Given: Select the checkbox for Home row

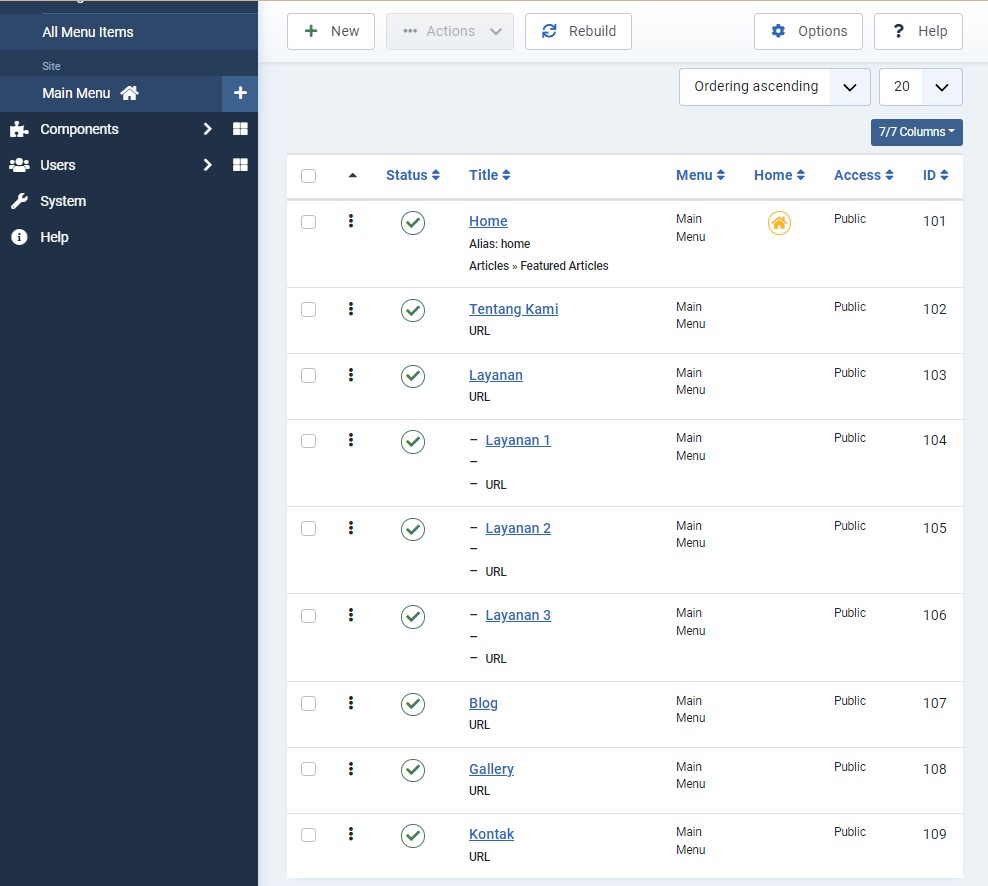Looking at the screenshot, I should pyautogui.click(x=308, y=222).
